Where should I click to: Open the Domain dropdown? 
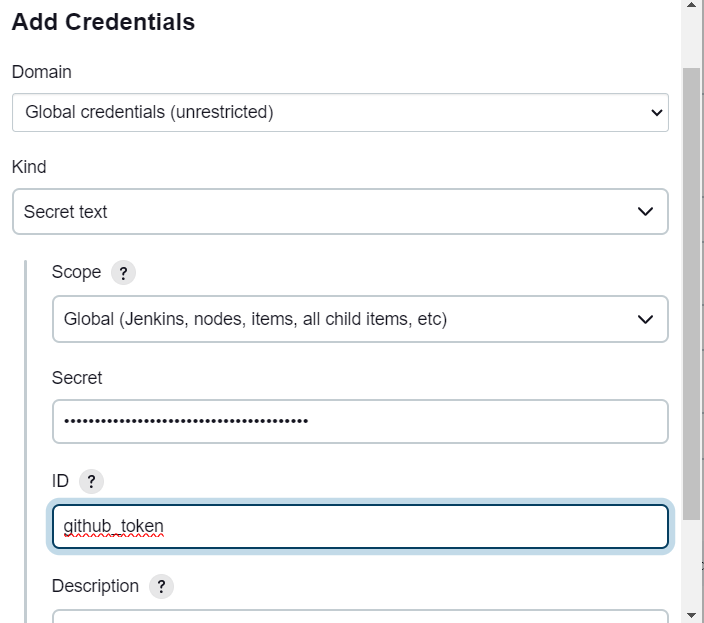pyautogui.click(x=340, y=112)
